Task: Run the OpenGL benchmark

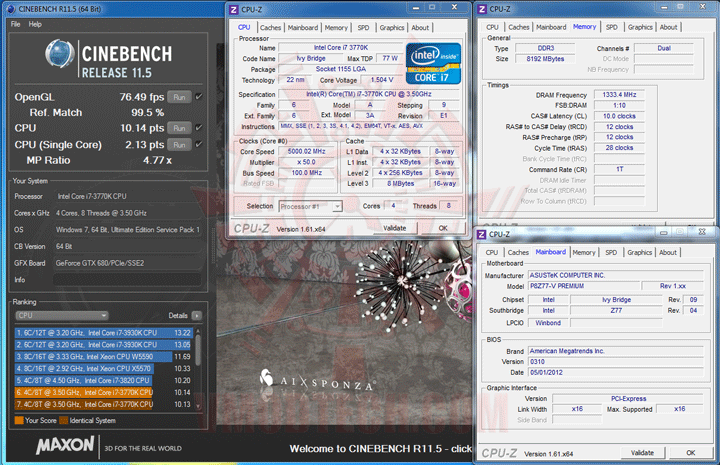Action: [179, 97]
